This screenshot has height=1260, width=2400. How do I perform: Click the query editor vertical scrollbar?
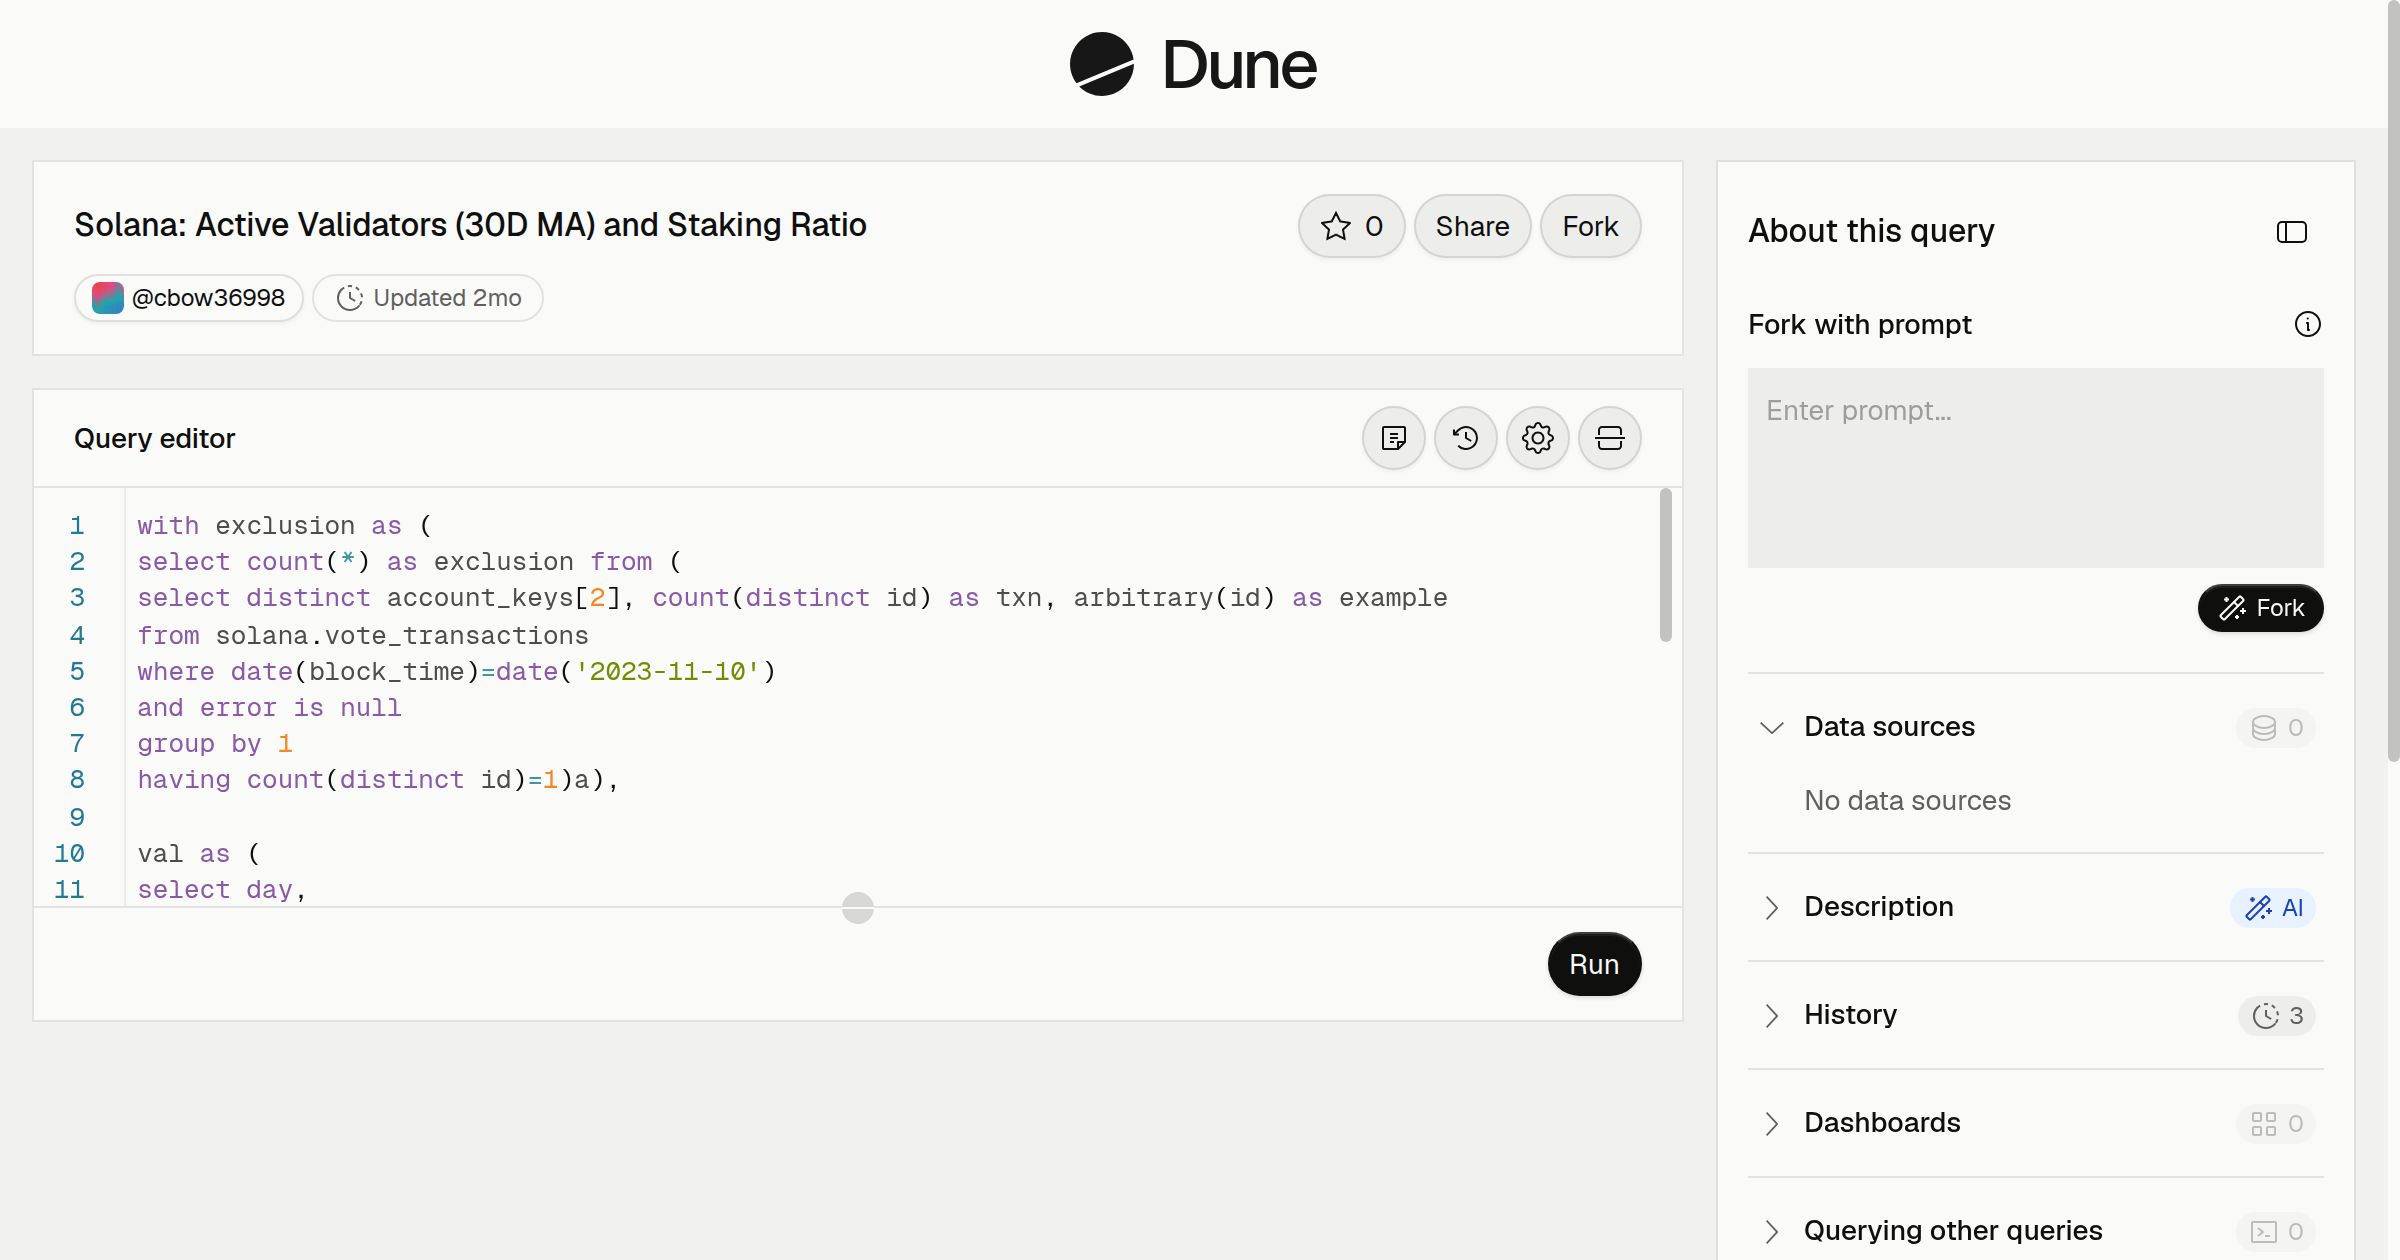(x=1665, y=565)
